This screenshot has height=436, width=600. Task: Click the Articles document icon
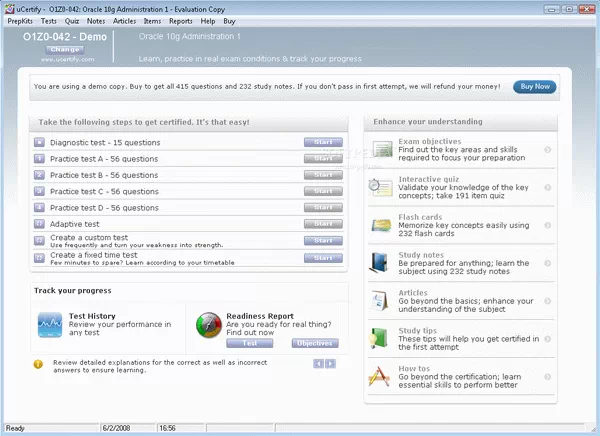coord(379,300)
